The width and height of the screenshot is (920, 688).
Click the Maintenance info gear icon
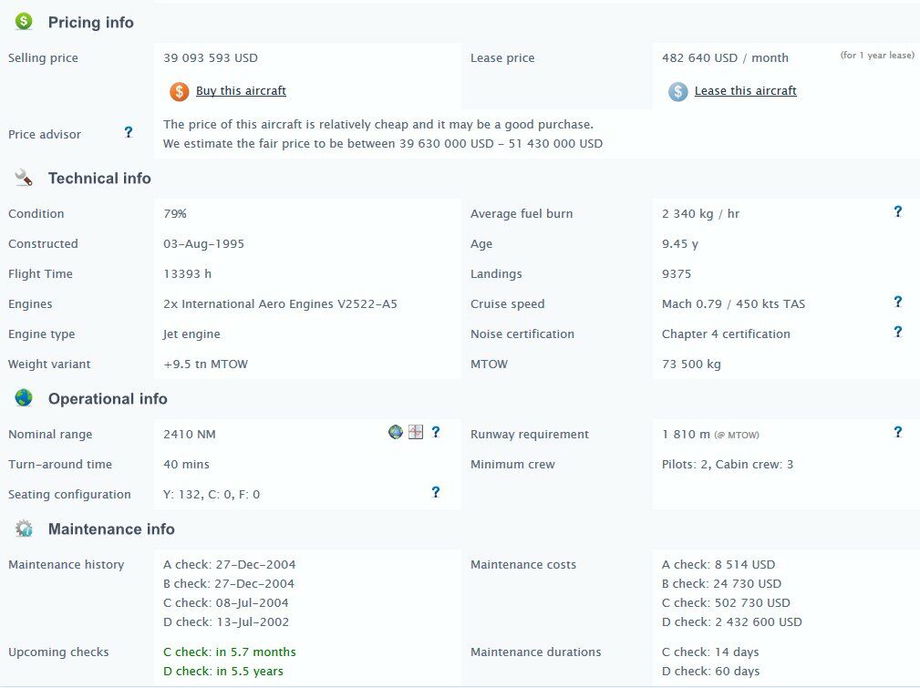(x=24, y=529)
